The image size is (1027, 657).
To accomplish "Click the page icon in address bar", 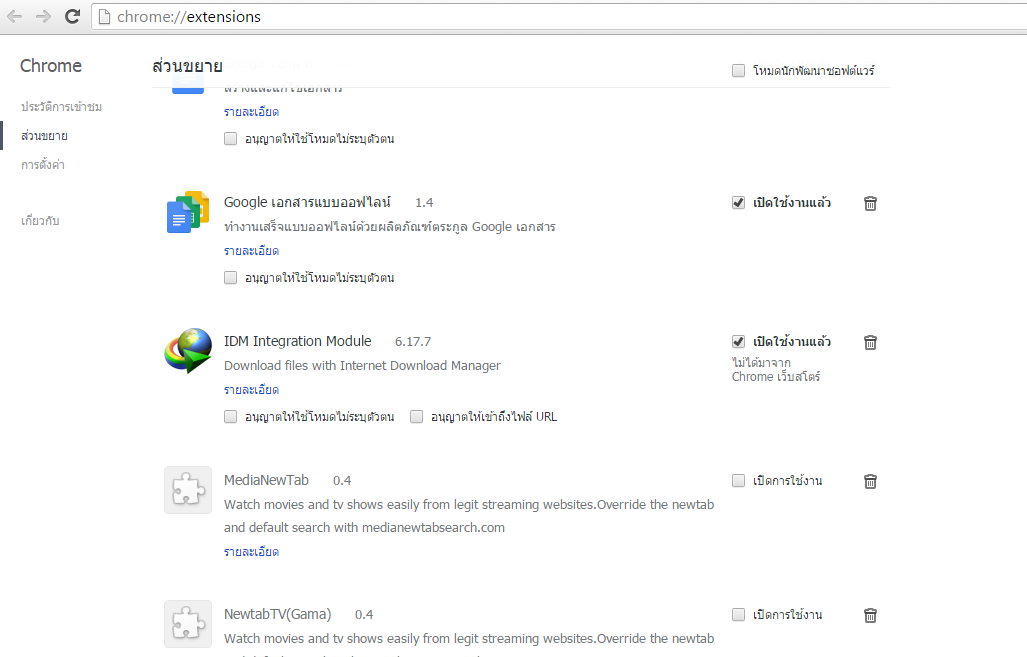I will click(103, 16).
